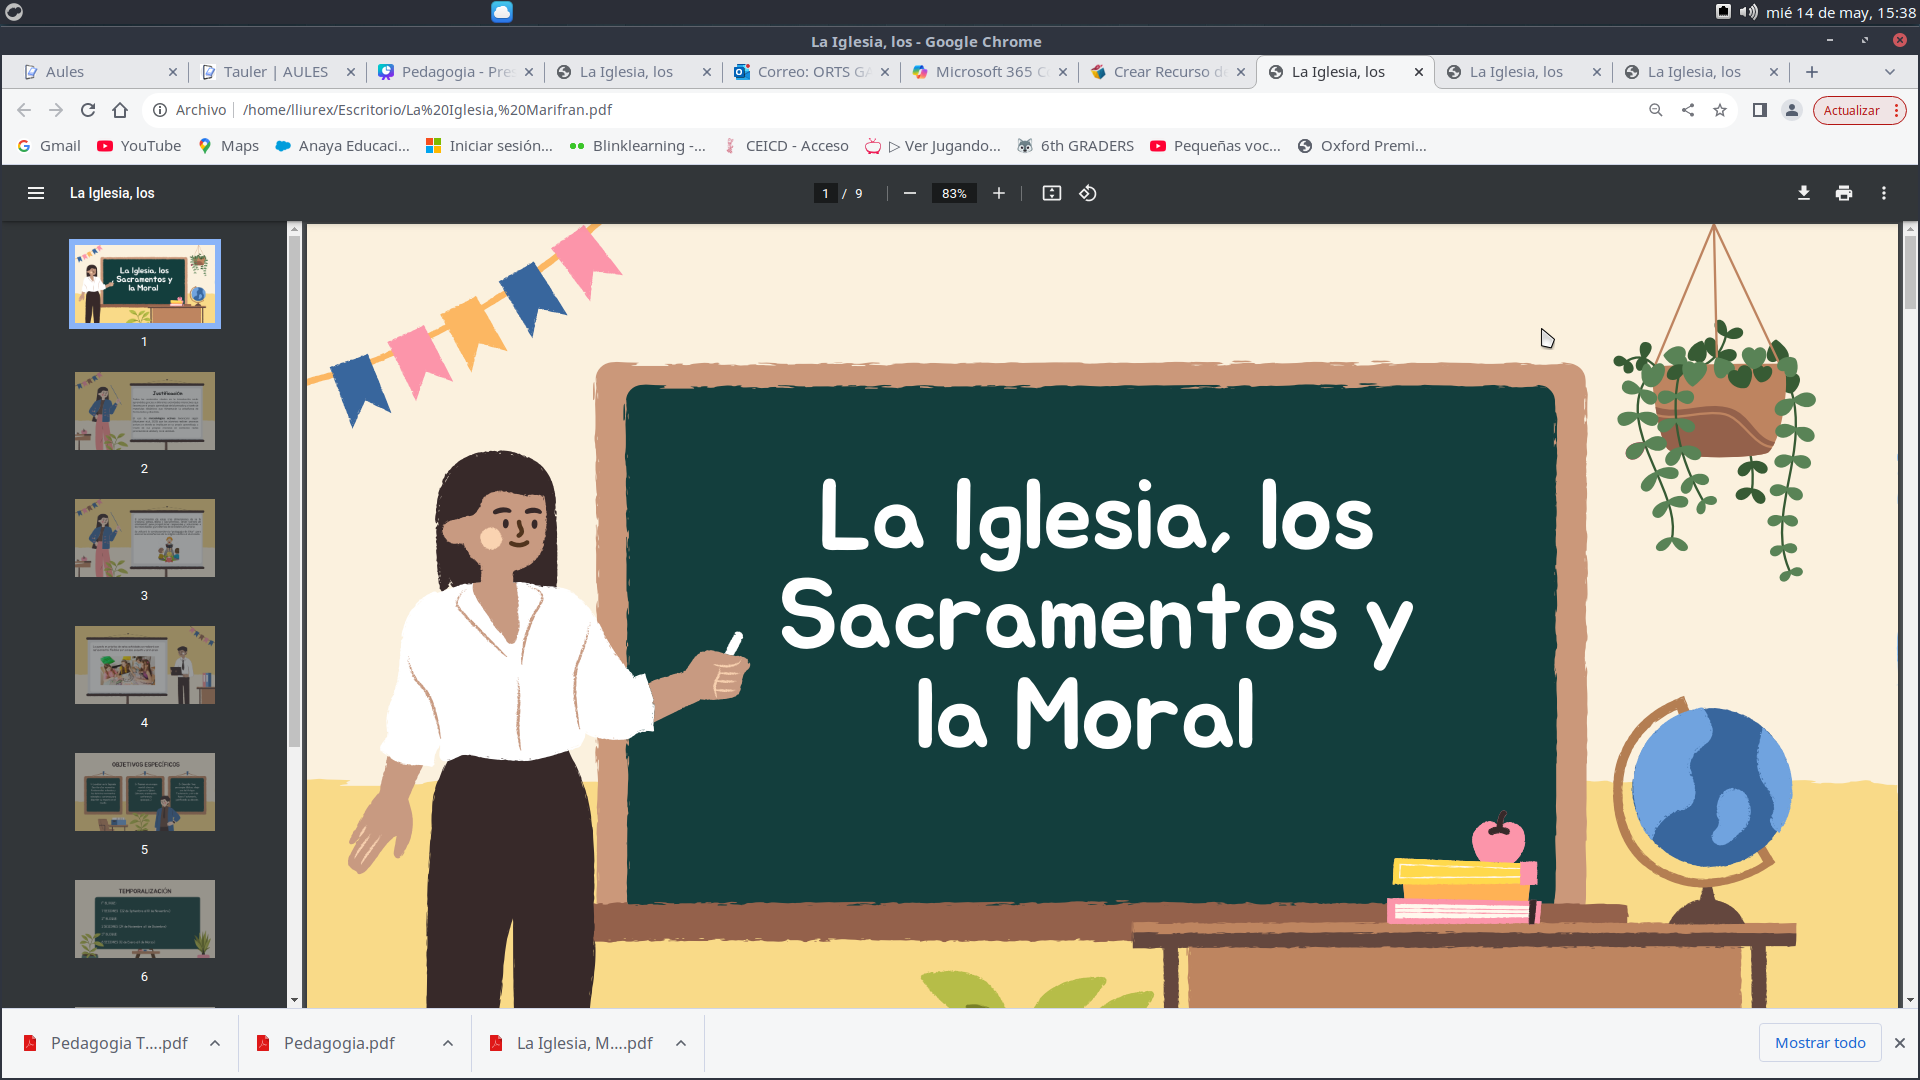Image resolution: width=1920 pixels, height=1080 pixels.
Task: Open the Ver Jugando... bookmark
Action: [933, 146]
